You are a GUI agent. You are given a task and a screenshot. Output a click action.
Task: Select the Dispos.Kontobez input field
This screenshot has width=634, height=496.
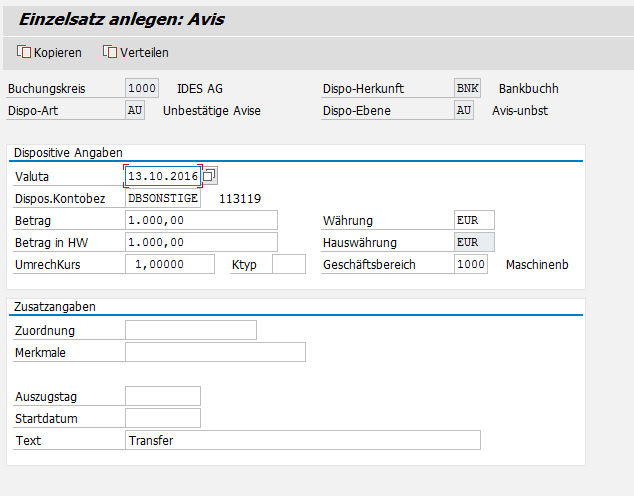(162, 198)
